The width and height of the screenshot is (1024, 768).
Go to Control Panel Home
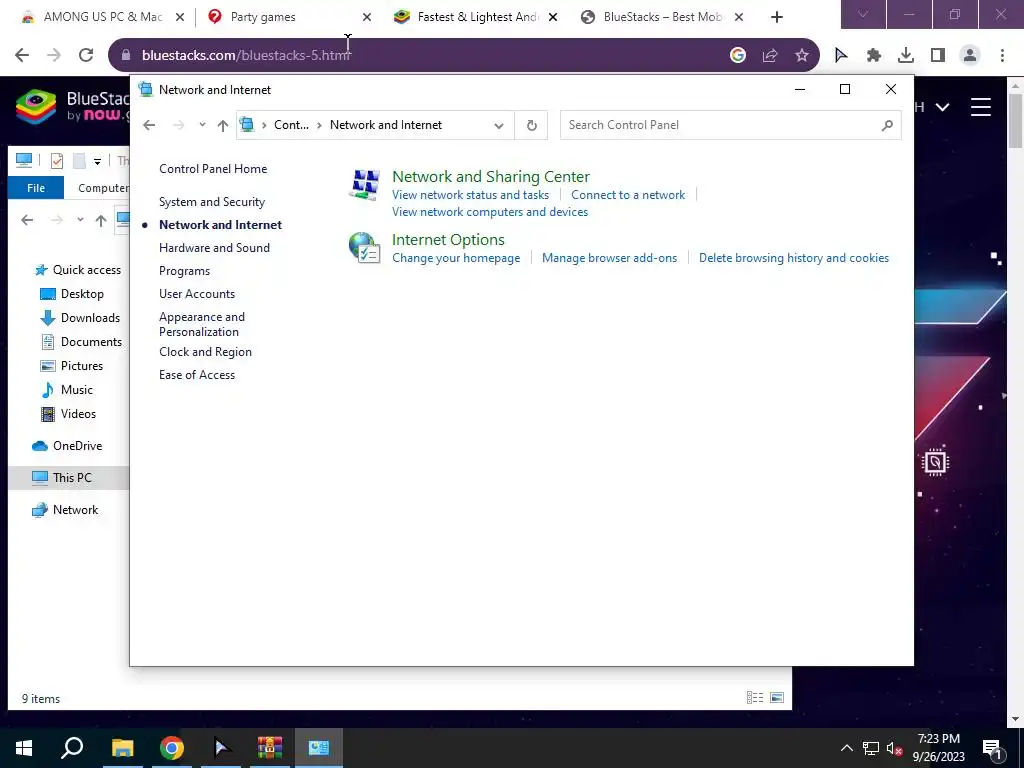tap(213, 168)
